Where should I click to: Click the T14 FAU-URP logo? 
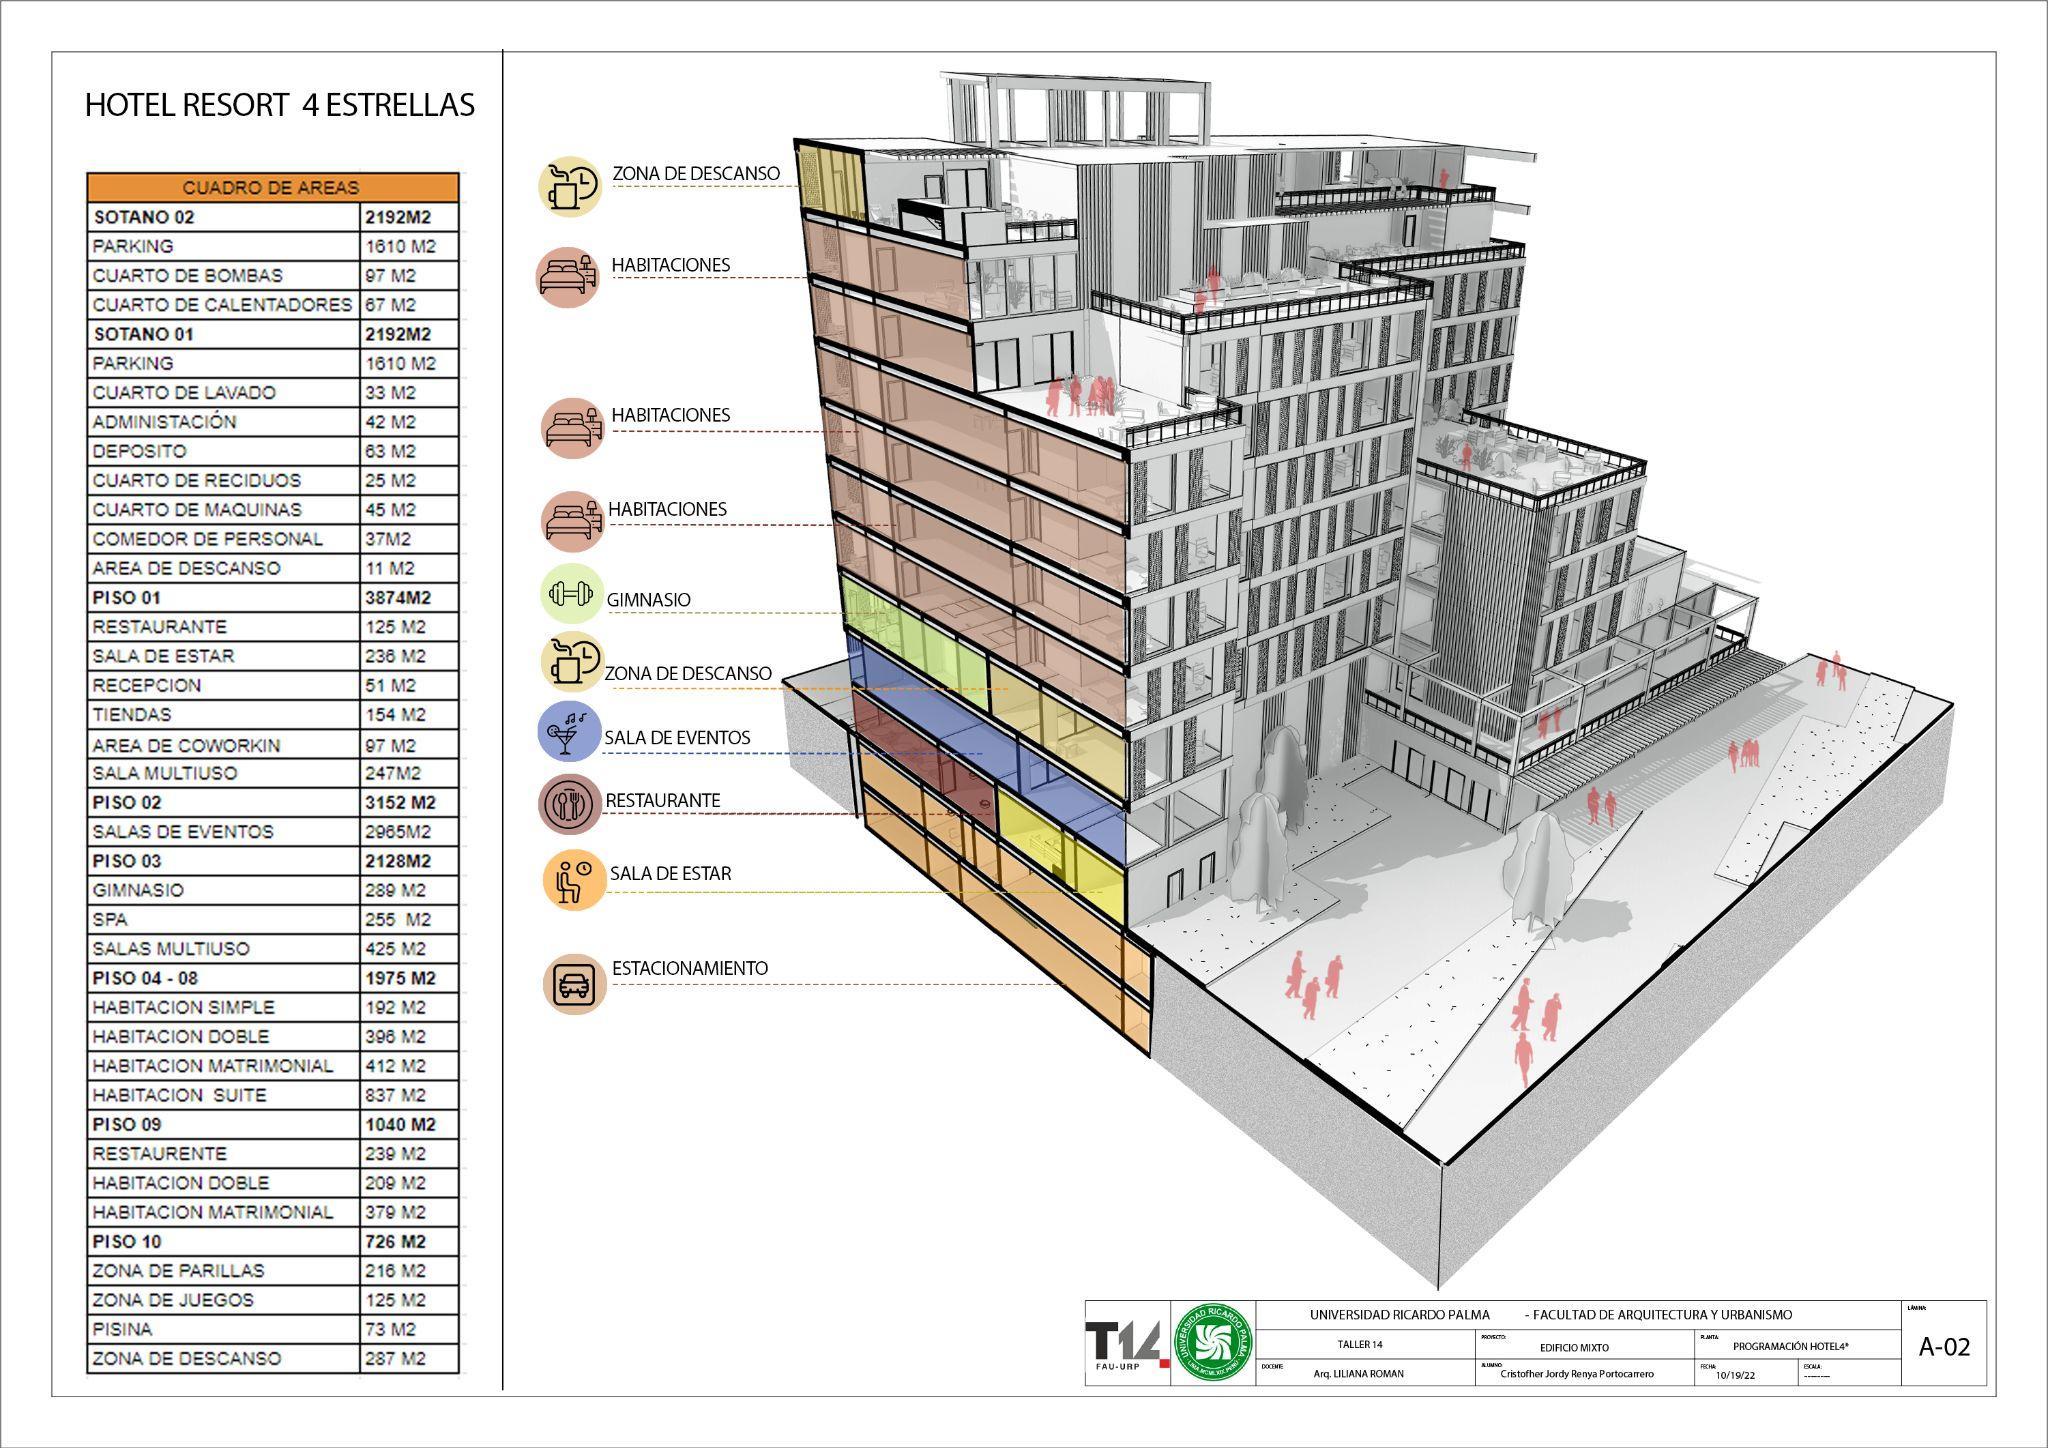coord(1127,1345)
